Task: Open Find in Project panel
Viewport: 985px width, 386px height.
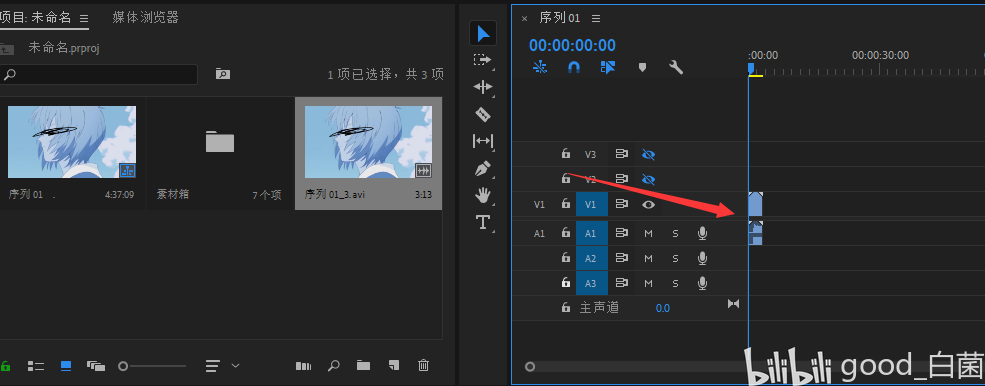Action: [x=334, y=365]
